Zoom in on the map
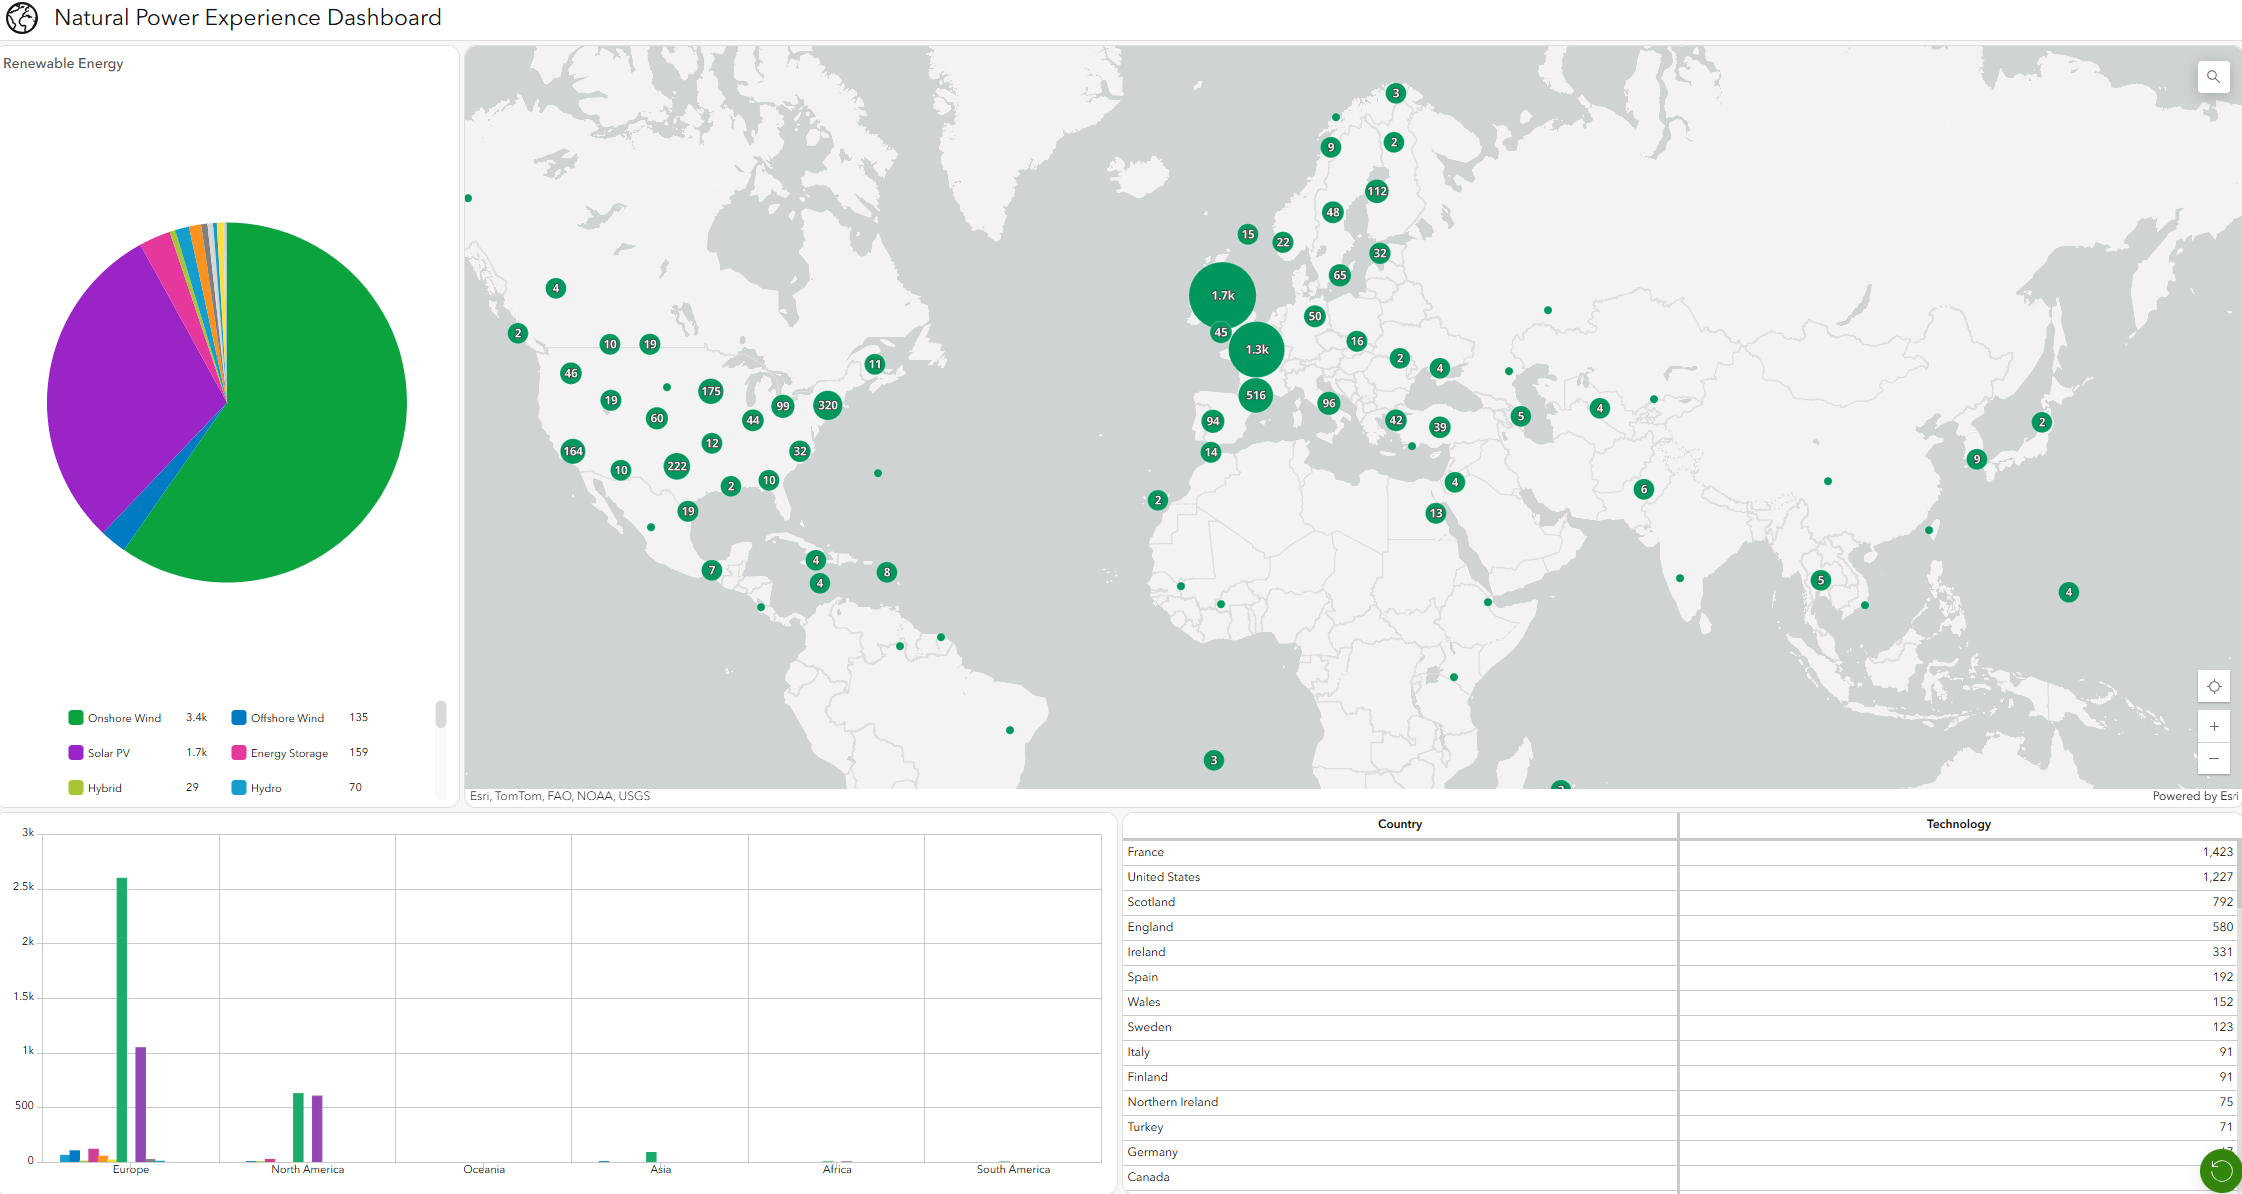The width and height of the screenshot is (2242, 1194). click(x=2214, y=727)
